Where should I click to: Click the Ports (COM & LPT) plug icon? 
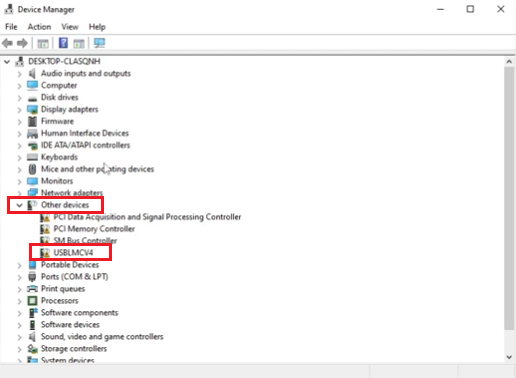[32, 277]
